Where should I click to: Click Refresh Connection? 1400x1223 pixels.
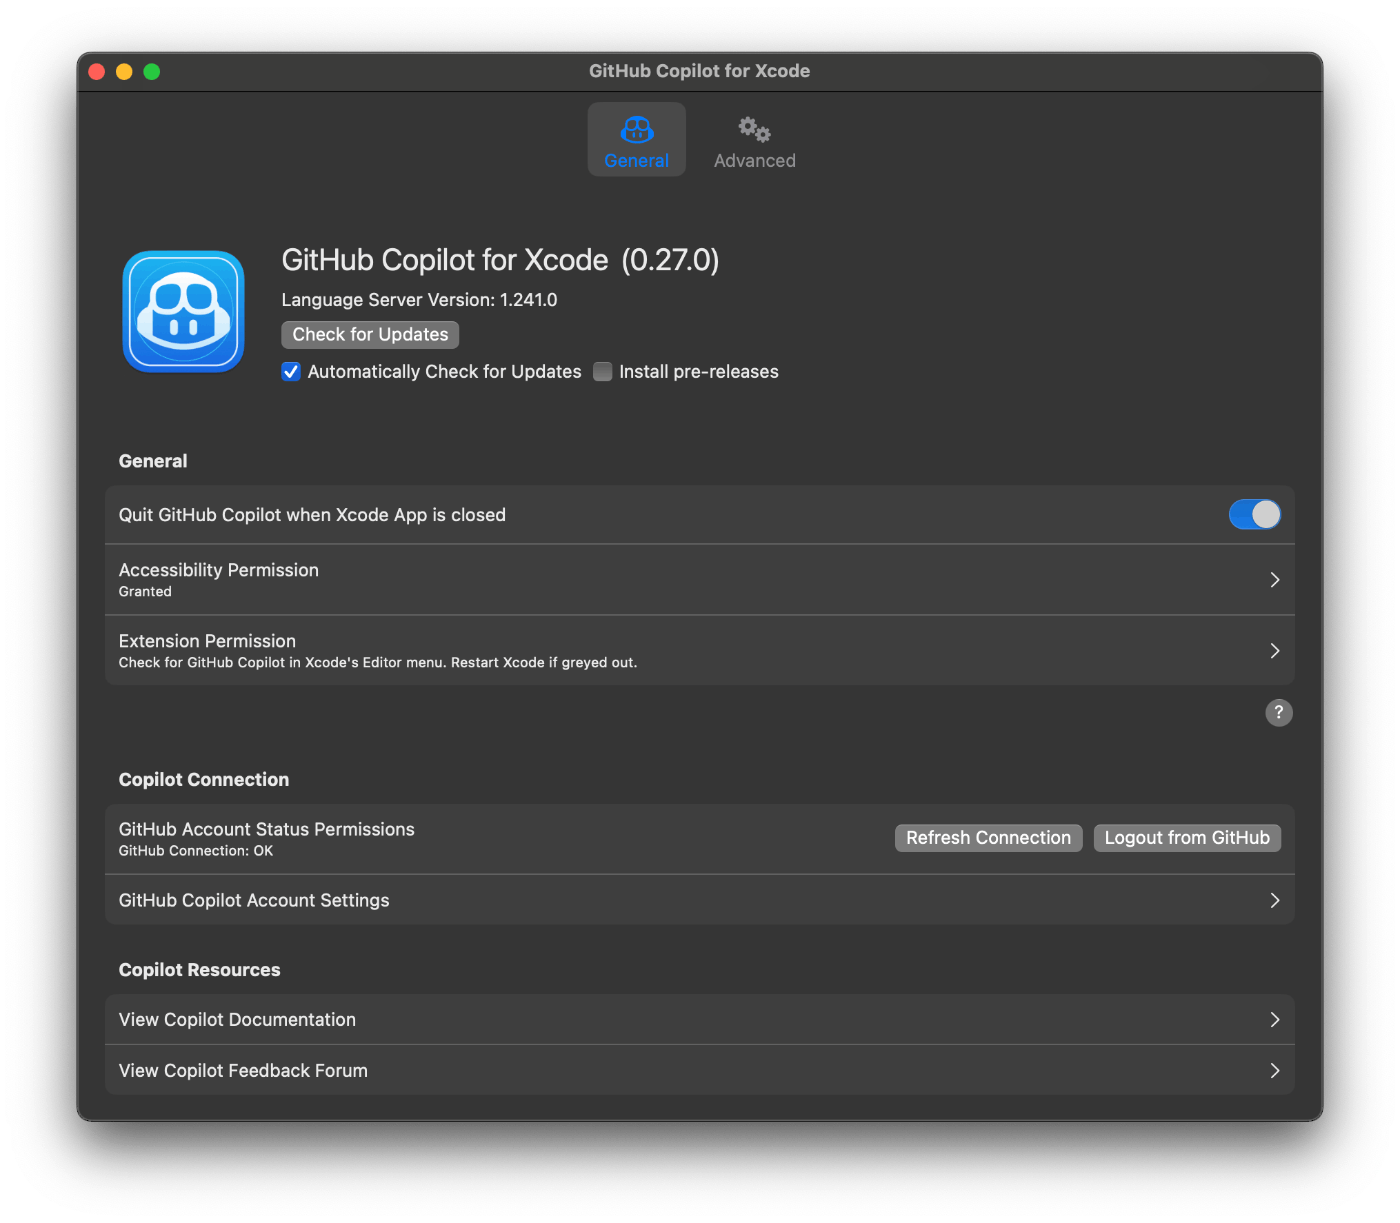point(988,837)
